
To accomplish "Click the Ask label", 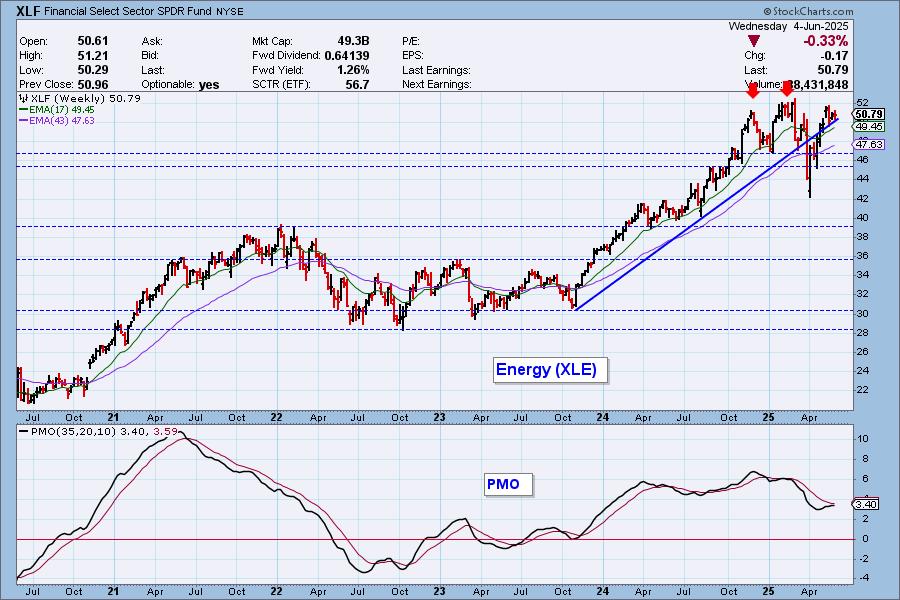I will pyautogui.click(x=152, y=41).
